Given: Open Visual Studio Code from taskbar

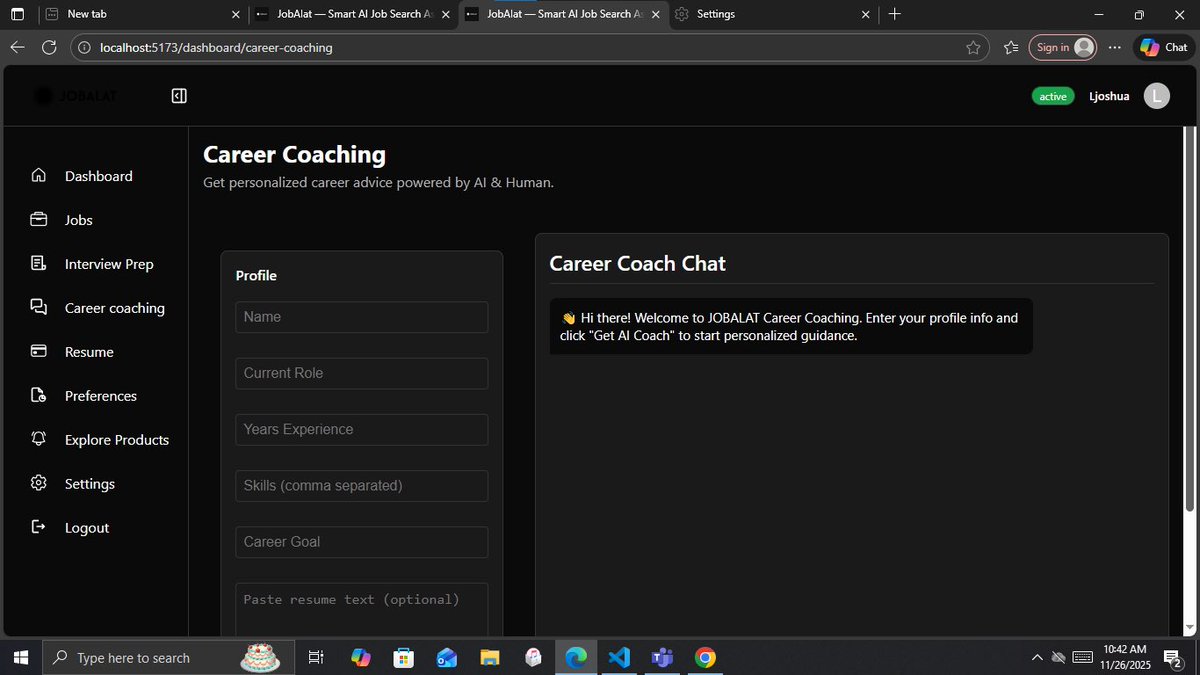Looking at the screenshot, I should tap(619, 657).
